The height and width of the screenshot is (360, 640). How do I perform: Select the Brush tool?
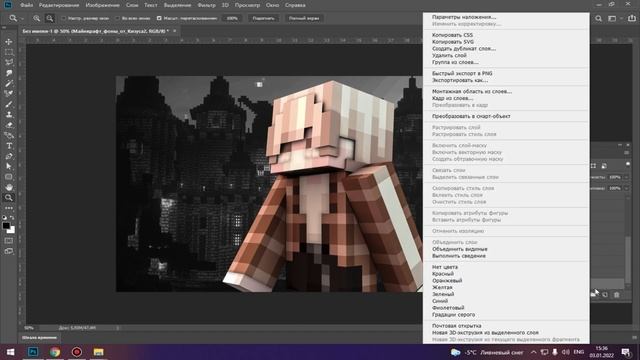(x=9, y=104)
